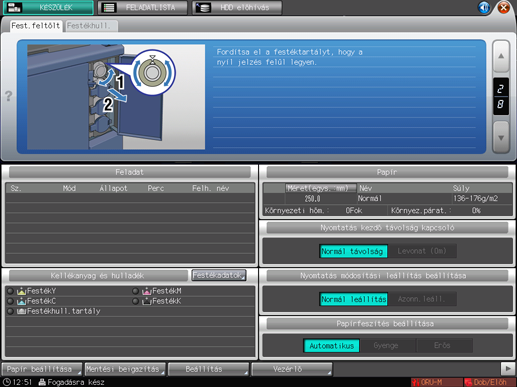Click the Festékhull.tartály waste box icon
Viewport: 517px width, 387px height.
pos(21,311)
